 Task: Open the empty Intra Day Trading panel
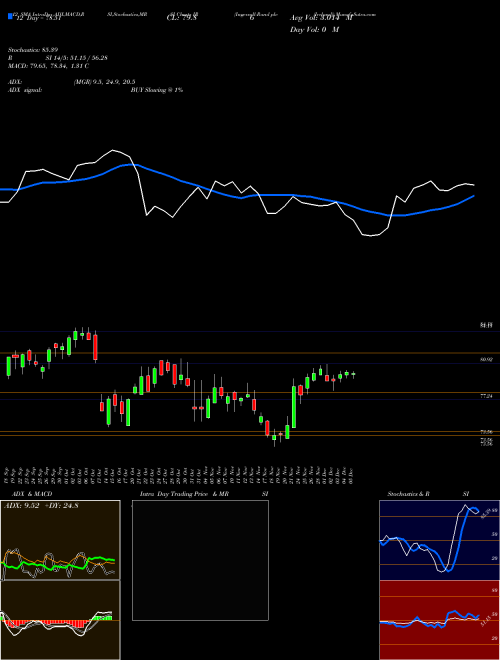point(200,560)
